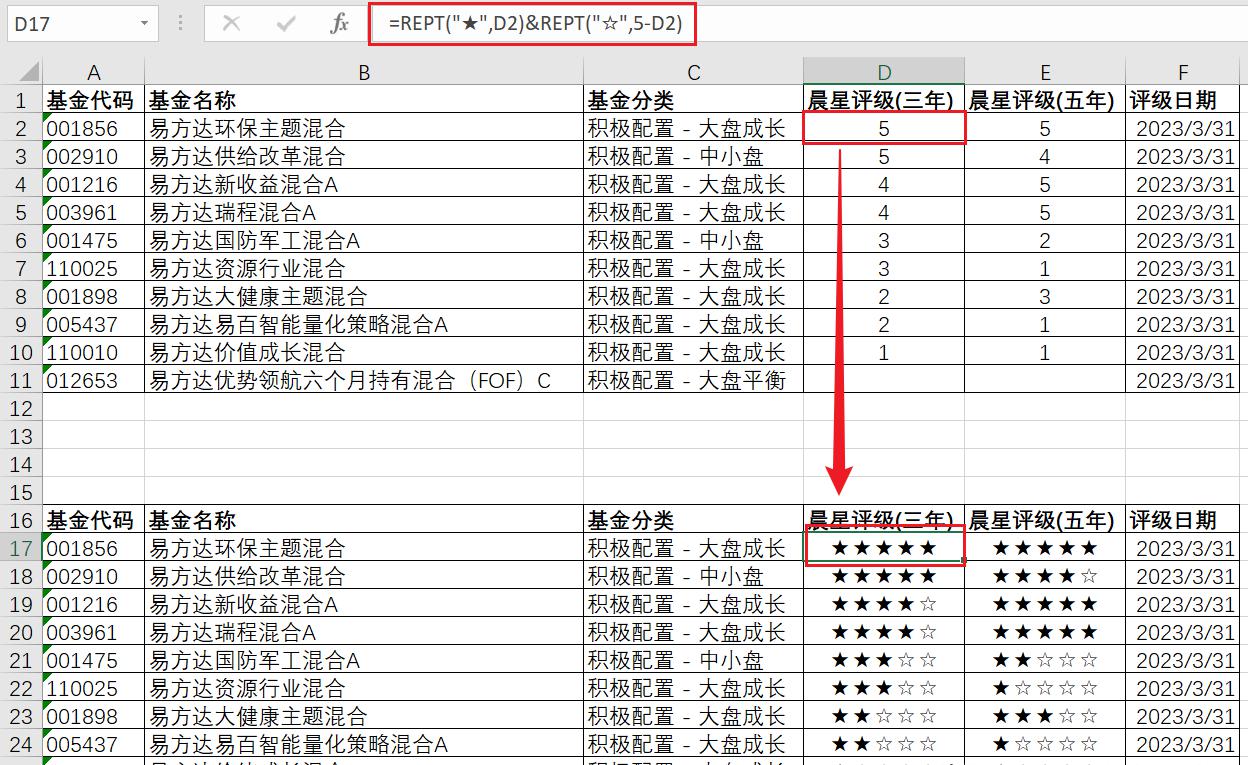The image size is (1248, 765).
Task: Select cell D17 with five filled stars
Action: [x=884, y=548]
